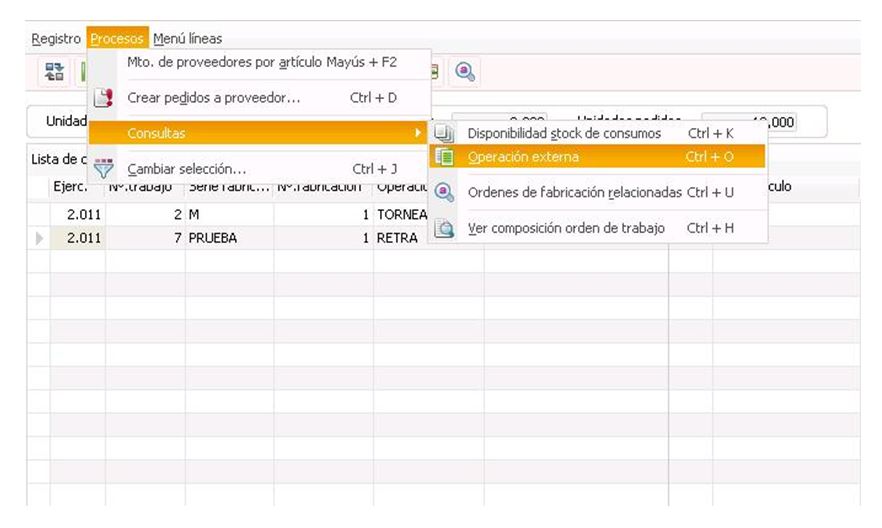This screenshot has width=882, height=528.
Task: Click the toolbar magnifier search icon
Action: coord(465,72)
